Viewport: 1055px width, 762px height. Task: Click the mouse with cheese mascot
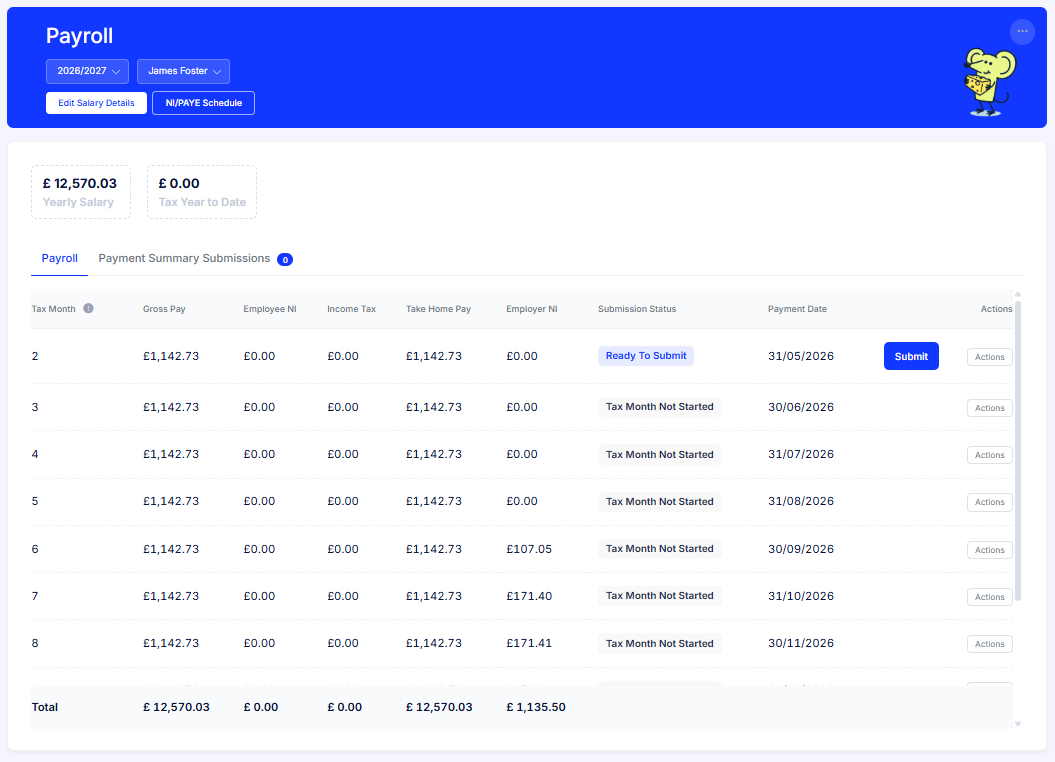(x=989, y=82)
